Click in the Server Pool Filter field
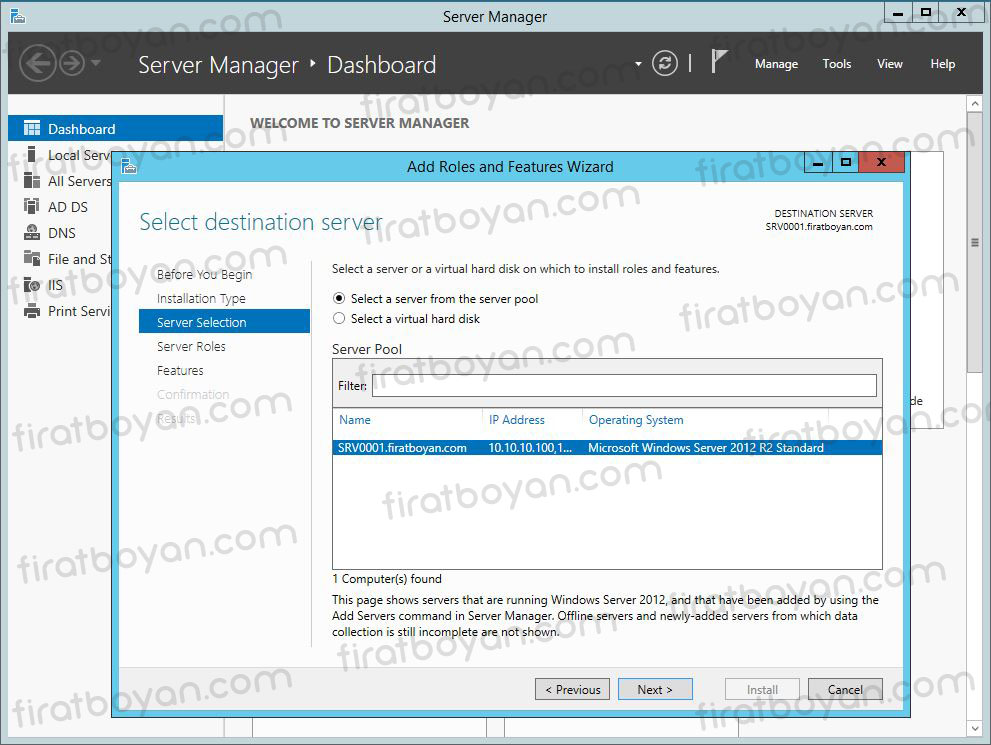Screen dimensions: 991x745 click(624, 385)
